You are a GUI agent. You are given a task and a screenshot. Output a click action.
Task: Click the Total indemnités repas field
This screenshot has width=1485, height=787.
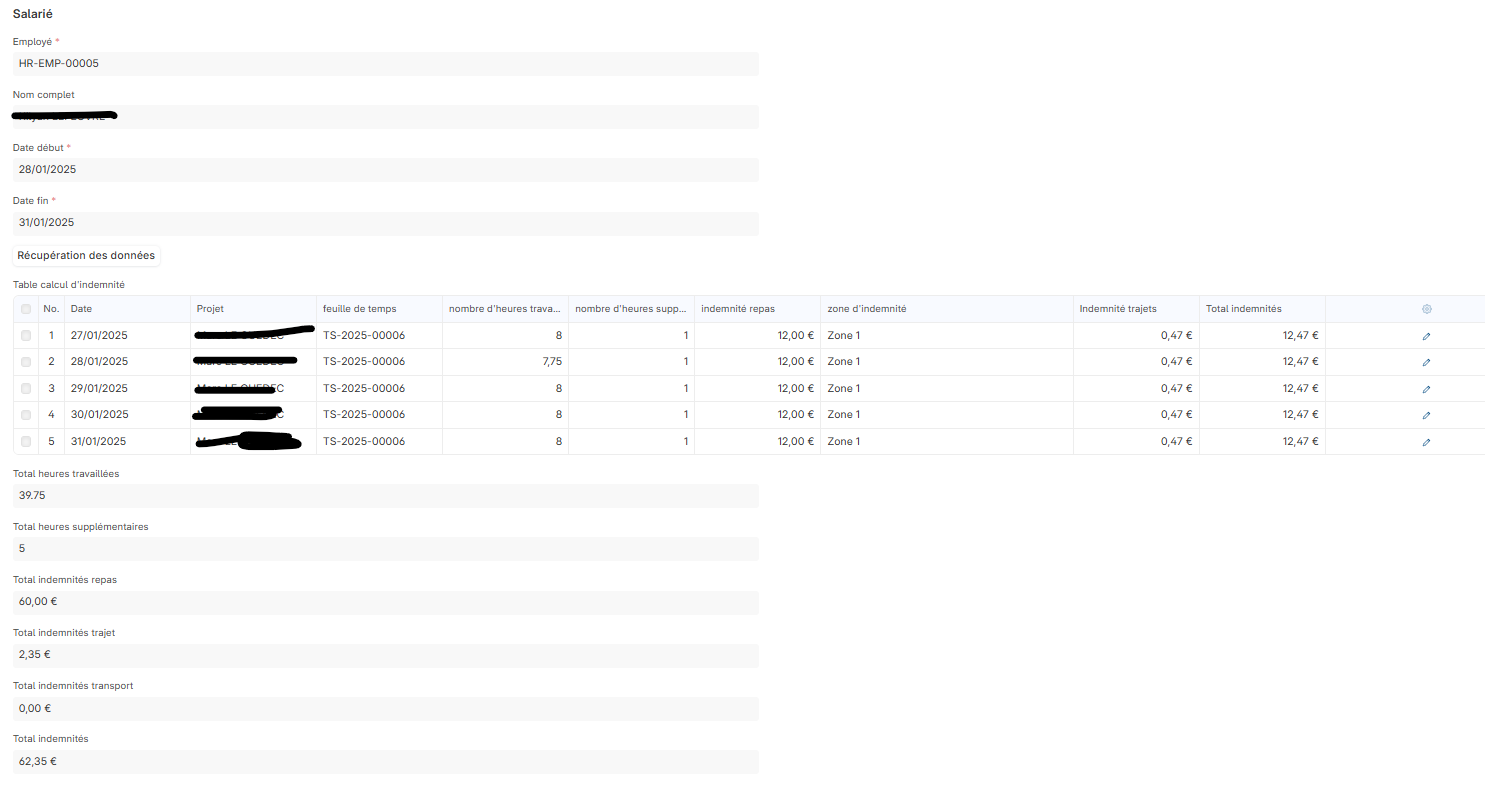385,602
